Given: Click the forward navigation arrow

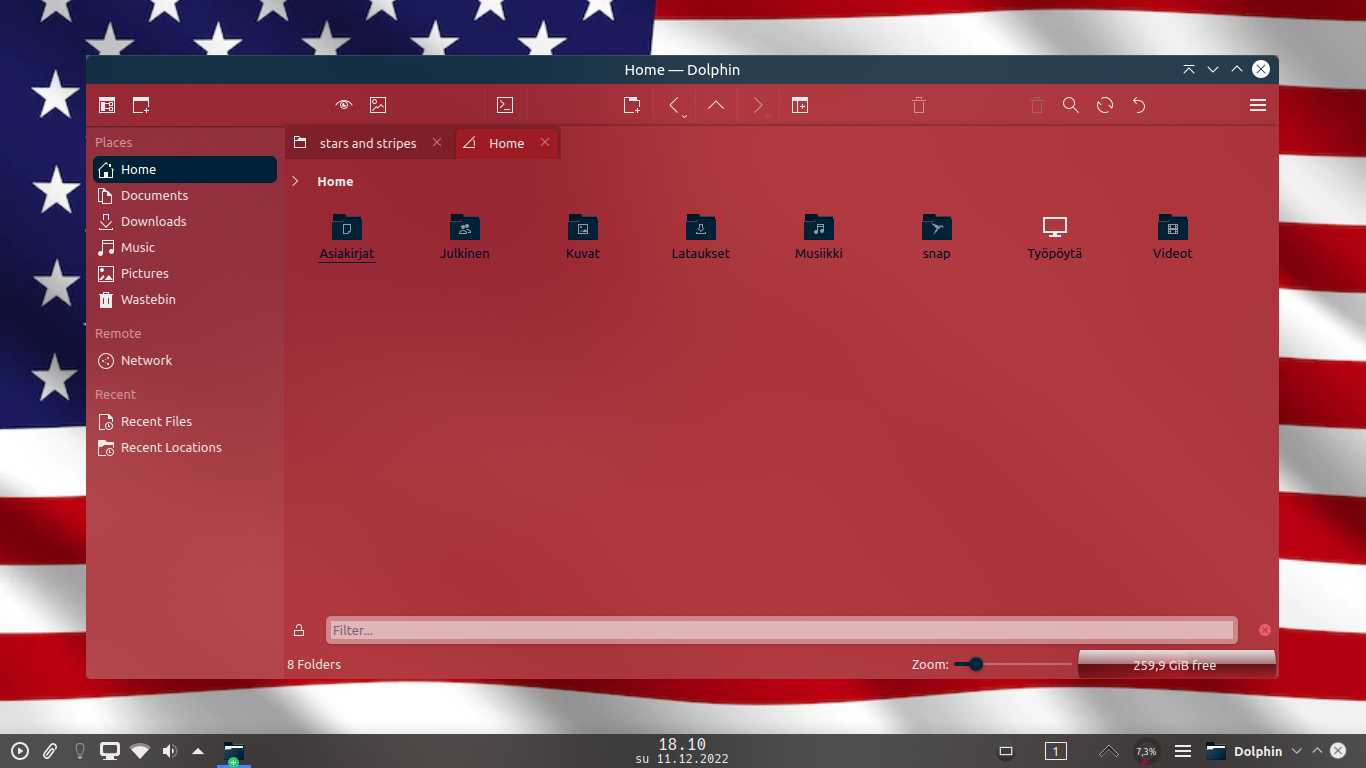Looking at the screenshot, I should point(757,105).
